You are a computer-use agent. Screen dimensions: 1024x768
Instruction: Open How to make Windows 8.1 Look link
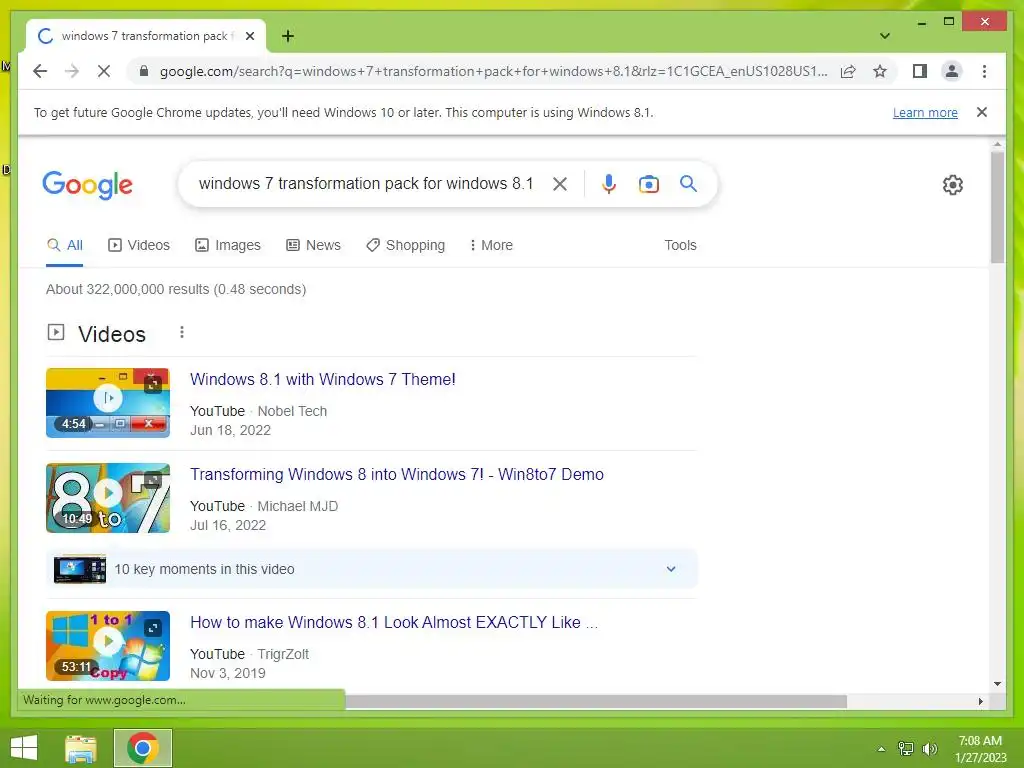394,622
